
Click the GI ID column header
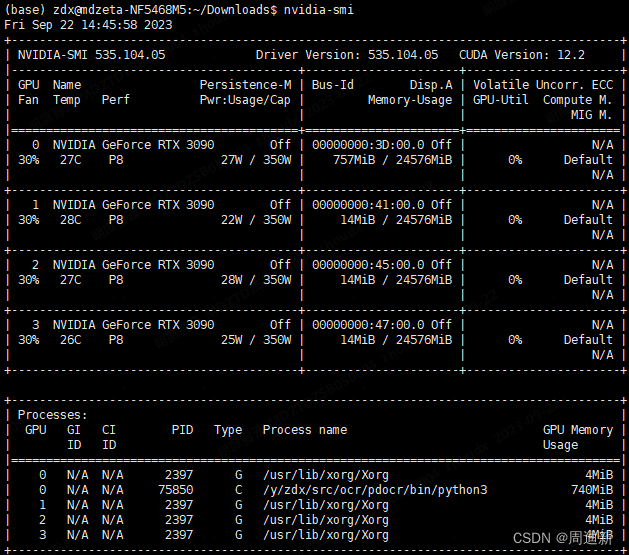(74, 438)
